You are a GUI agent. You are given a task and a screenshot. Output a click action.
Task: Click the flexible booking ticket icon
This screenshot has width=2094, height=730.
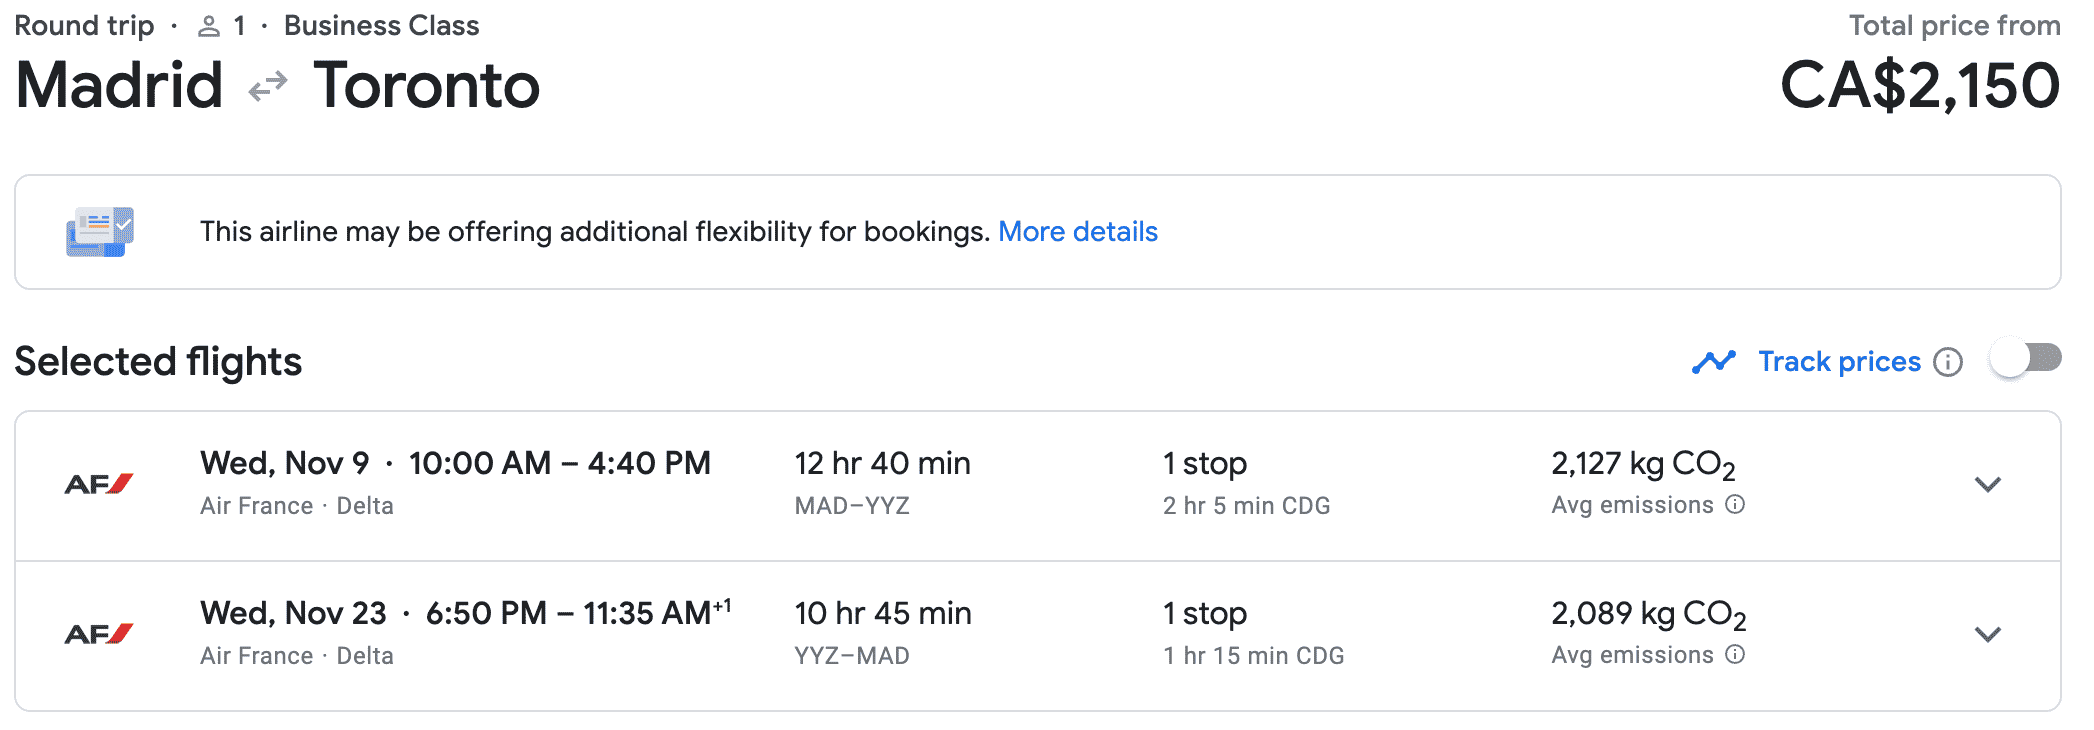click(100, 232)
